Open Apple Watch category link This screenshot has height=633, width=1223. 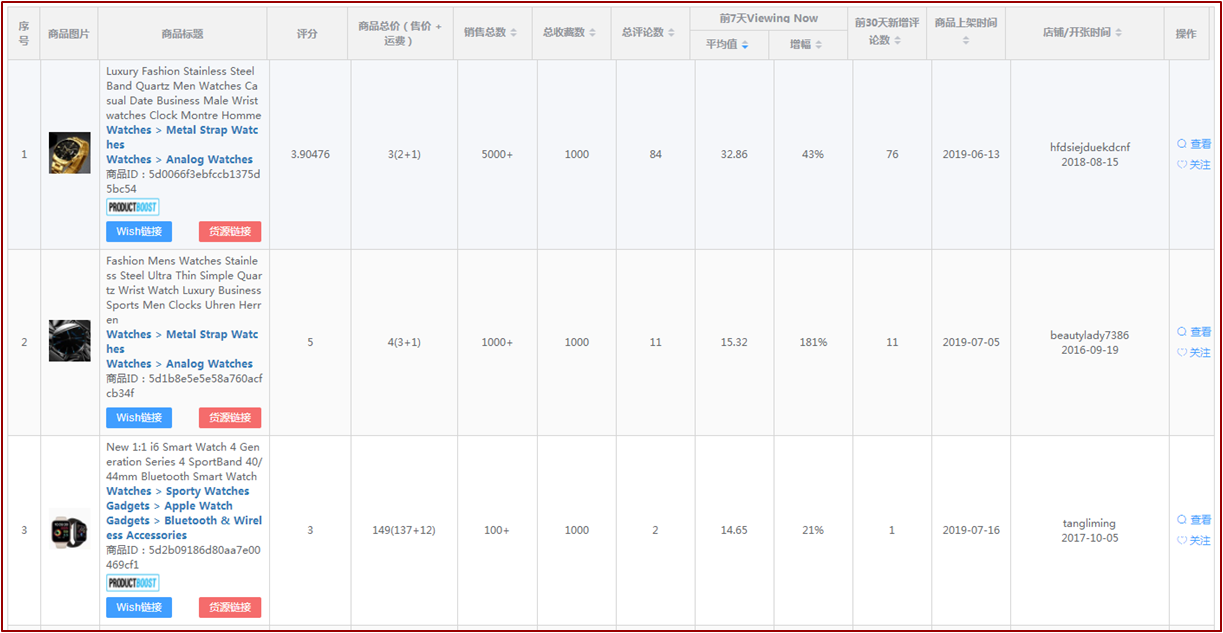click(198, 506)
